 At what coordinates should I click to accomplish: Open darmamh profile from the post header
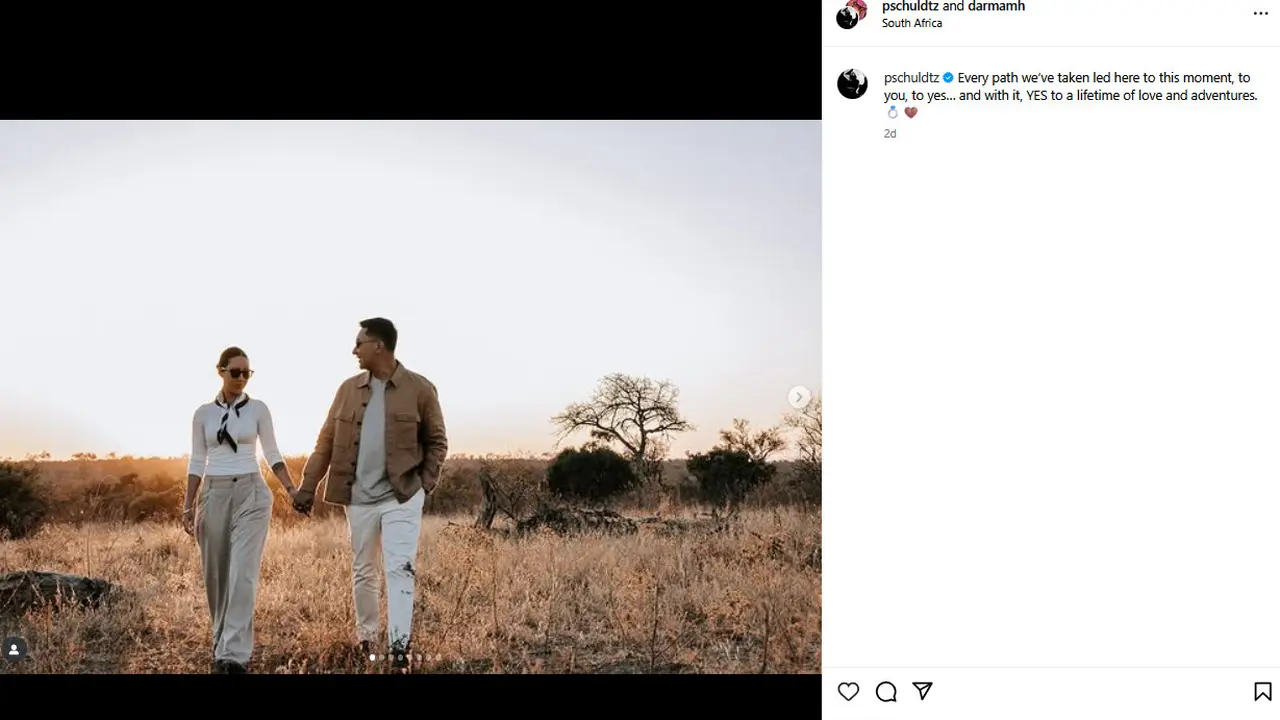[996, 7]
